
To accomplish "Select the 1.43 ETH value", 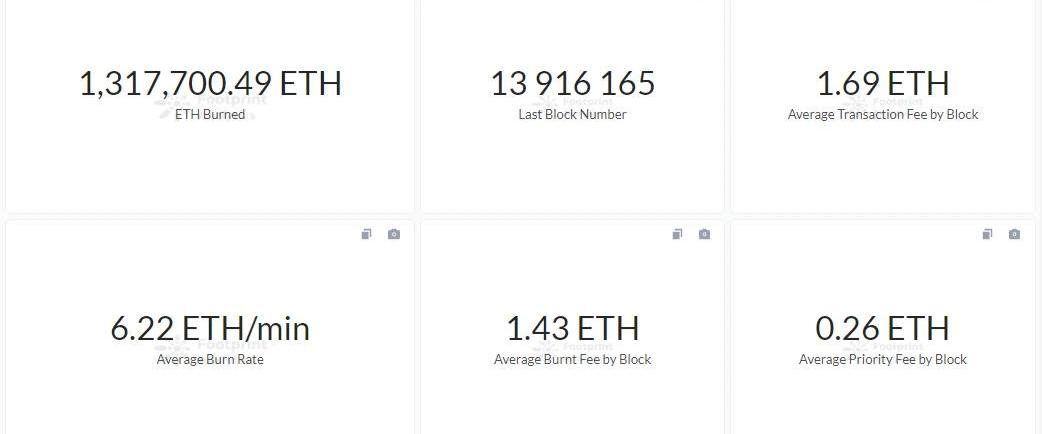I will pyautogui.click(x=572, y=329).
